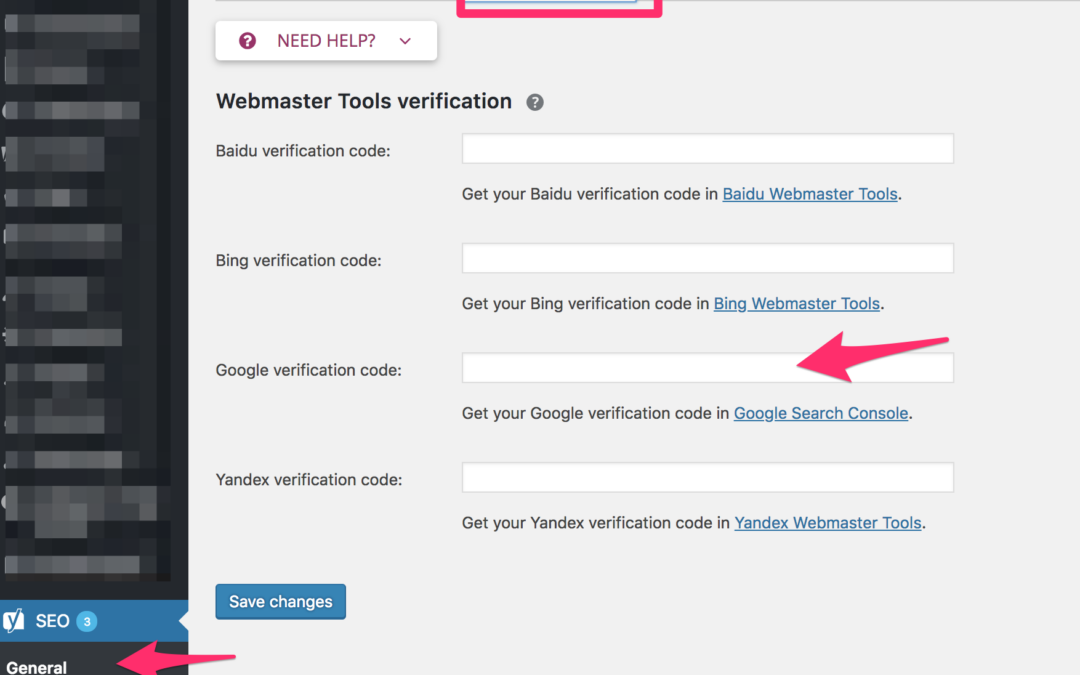Click the question mark icon in Need Help button
1080x675 pixels.
pyautogui.click(x=247, y=41)
